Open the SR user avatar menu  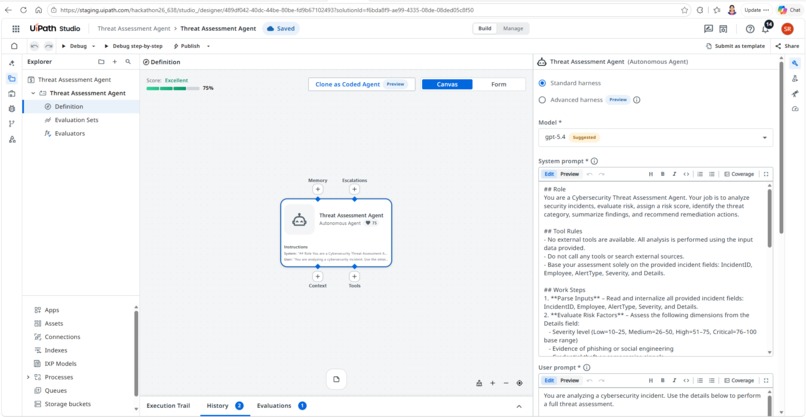click(787, 29)
